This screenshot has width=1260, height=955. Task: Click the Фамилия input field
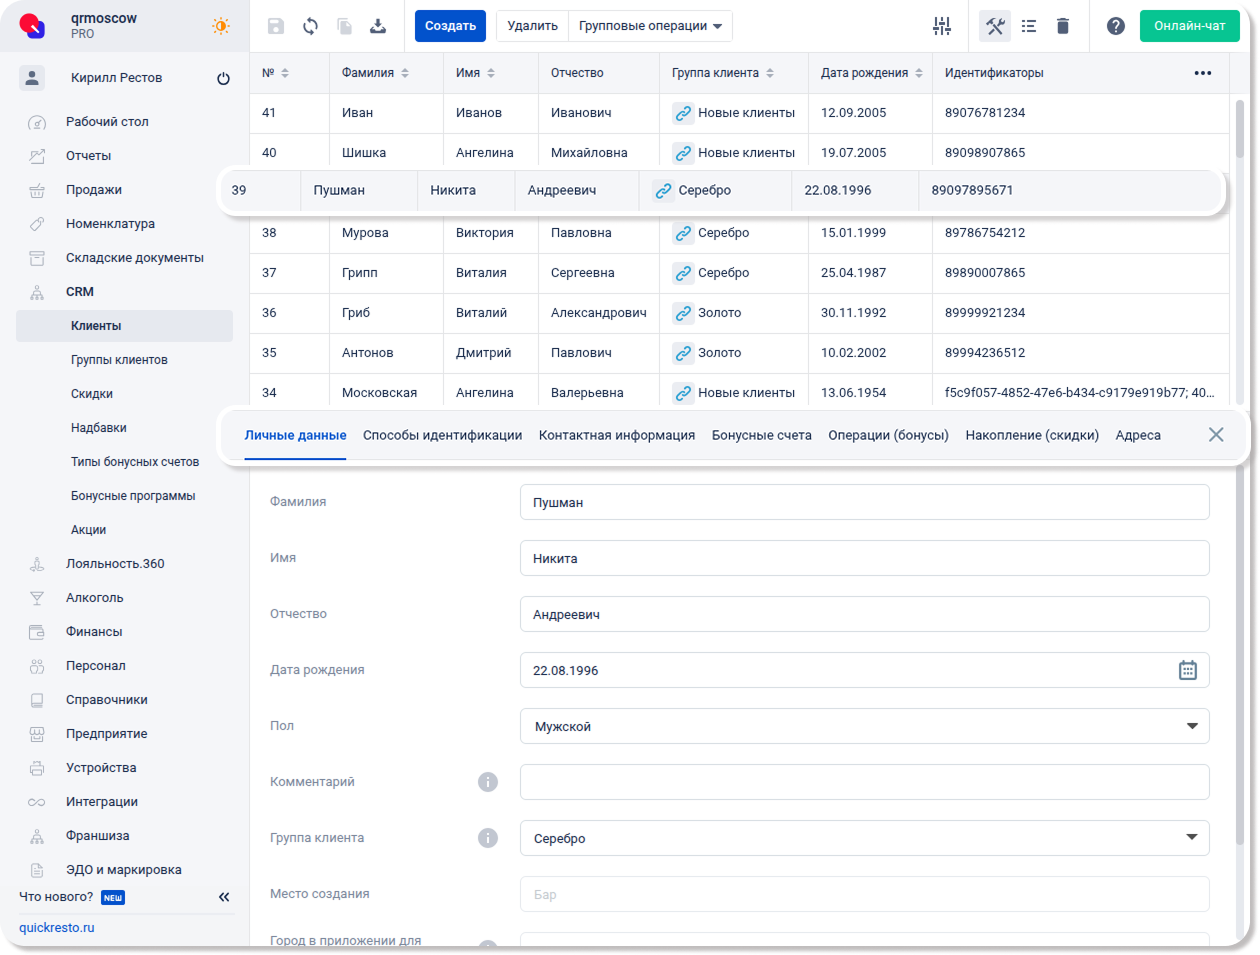tap(864, 502)
